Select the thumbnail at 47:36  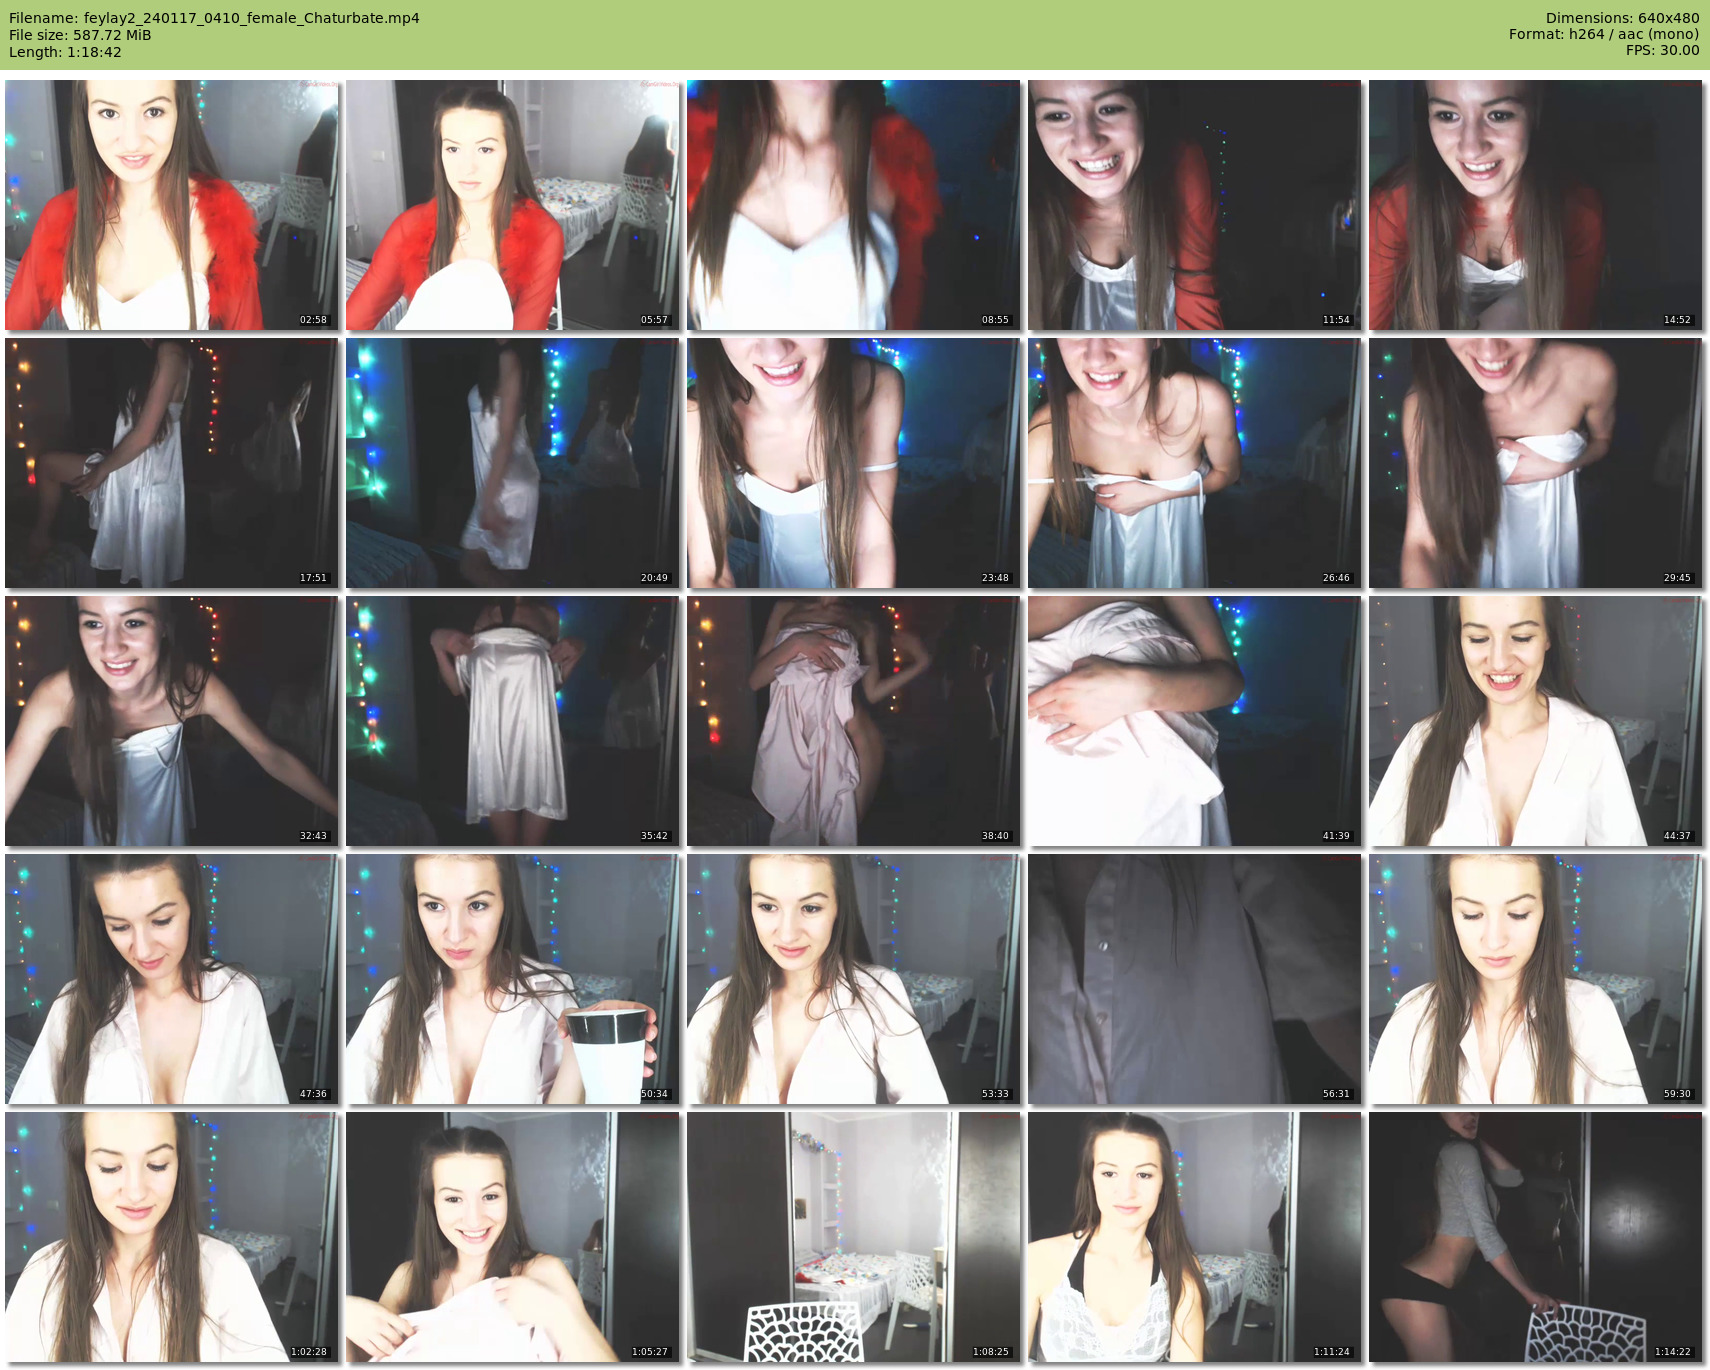(172, 979)
